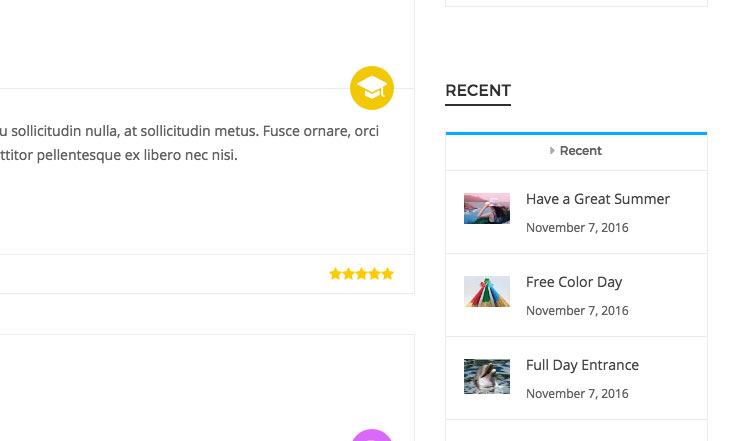
Task: Open the dolphin thumbnail image
Action: (487, 376)
